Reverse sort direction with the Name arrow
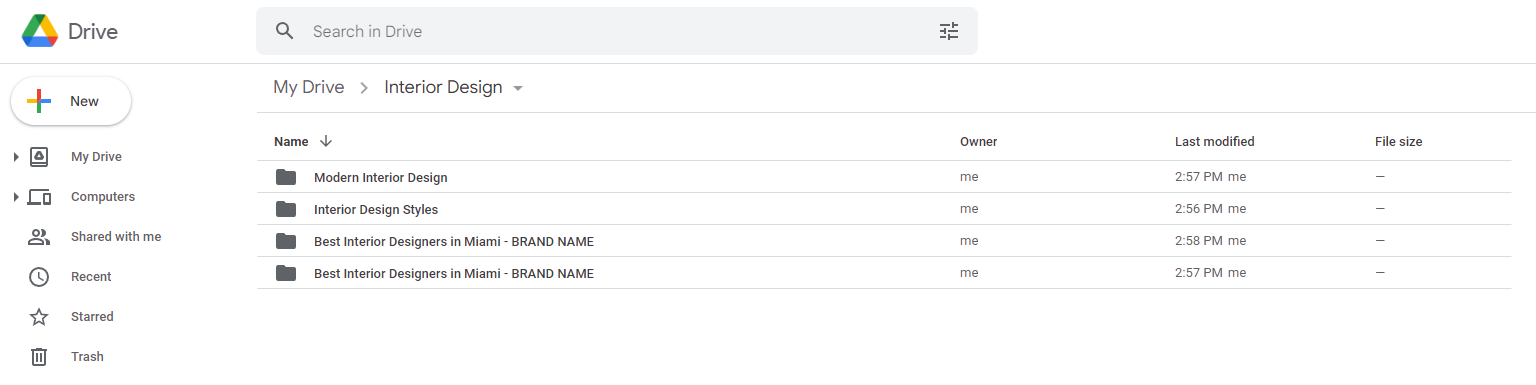 326,141
